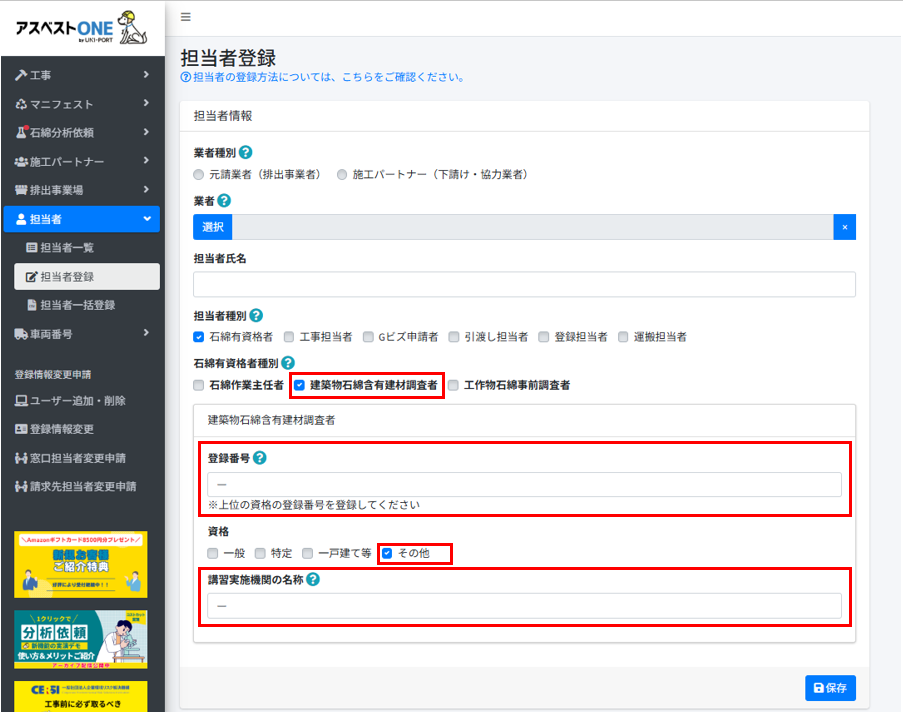Open the 担当者の登録方法 help link
The width and height of the screenshot is (903, 712).
[320, 77]
